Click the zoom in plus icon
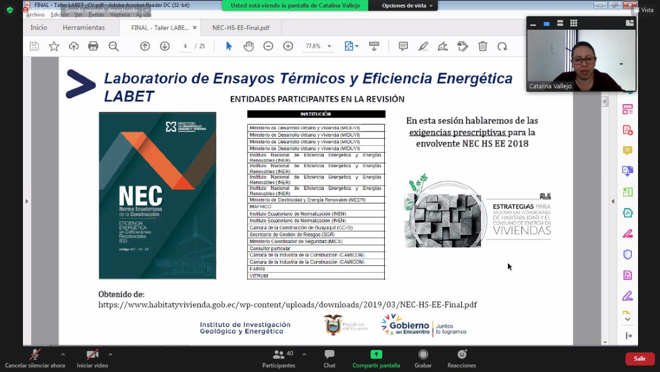The width and height of the screenshot is (660, 372). (x=288, y=46)
